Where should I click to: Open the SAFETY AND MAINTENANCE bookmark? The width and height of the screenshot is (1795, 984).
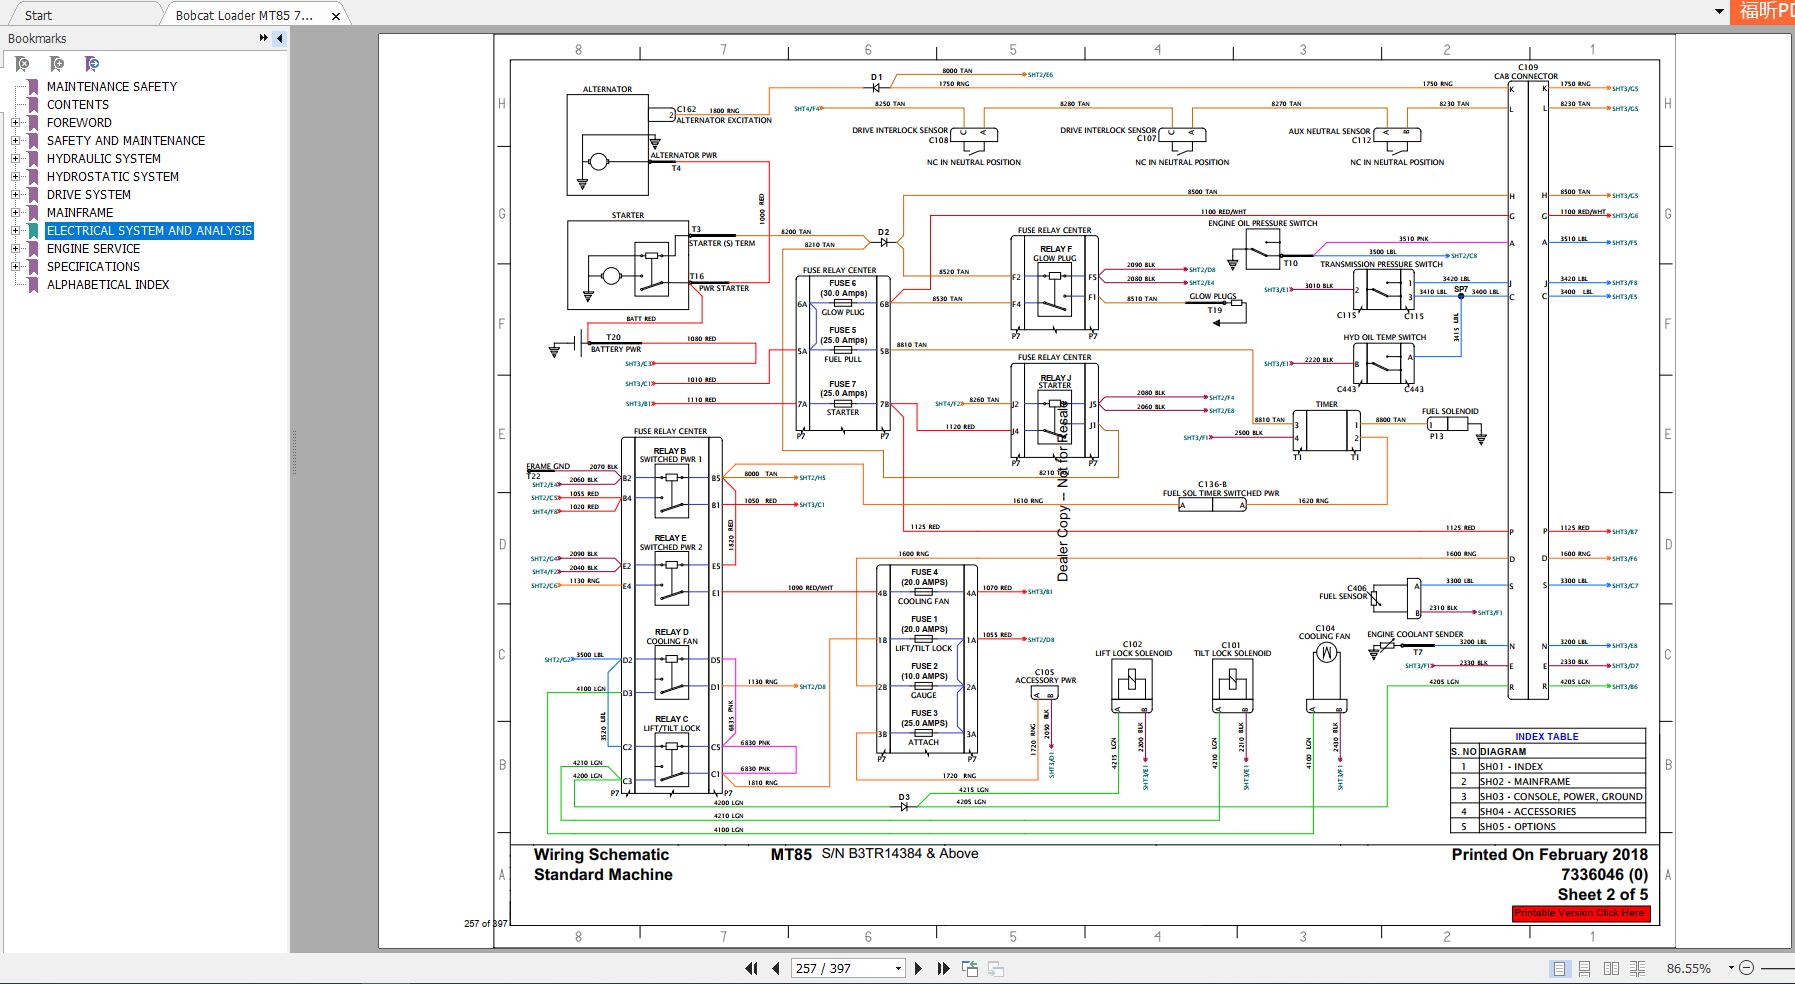[126, 141]
